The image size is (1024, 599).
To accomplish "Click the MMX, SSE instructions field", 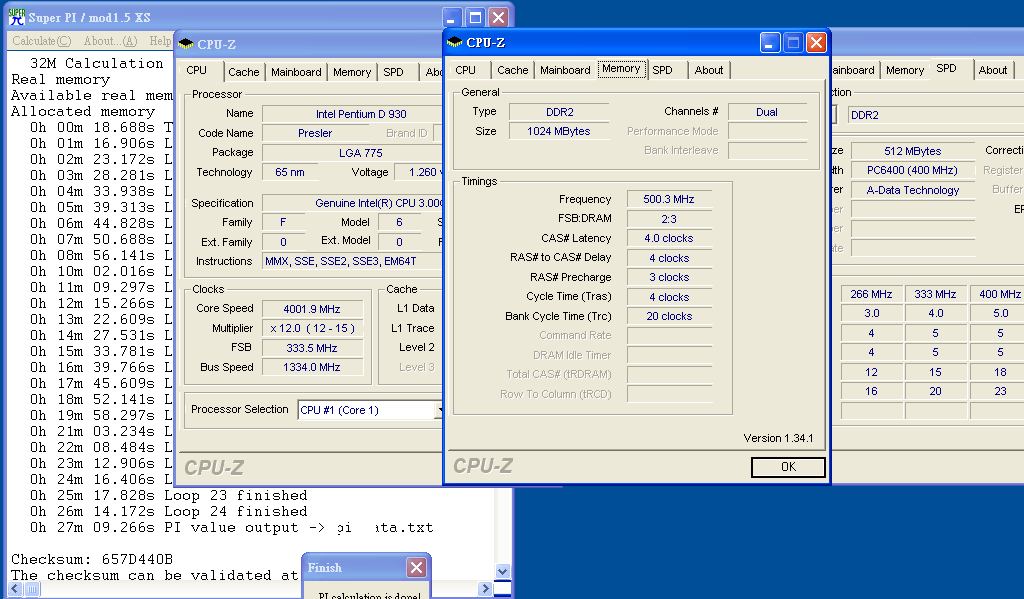I will pos(353,261).
